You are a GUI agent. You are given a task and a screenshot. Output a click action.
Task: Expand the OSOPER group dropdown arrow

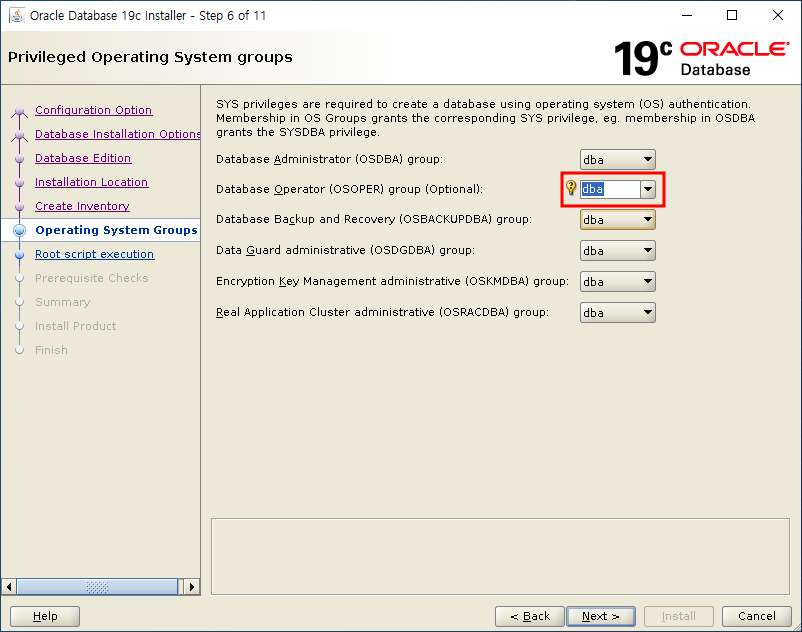point(648,189)
